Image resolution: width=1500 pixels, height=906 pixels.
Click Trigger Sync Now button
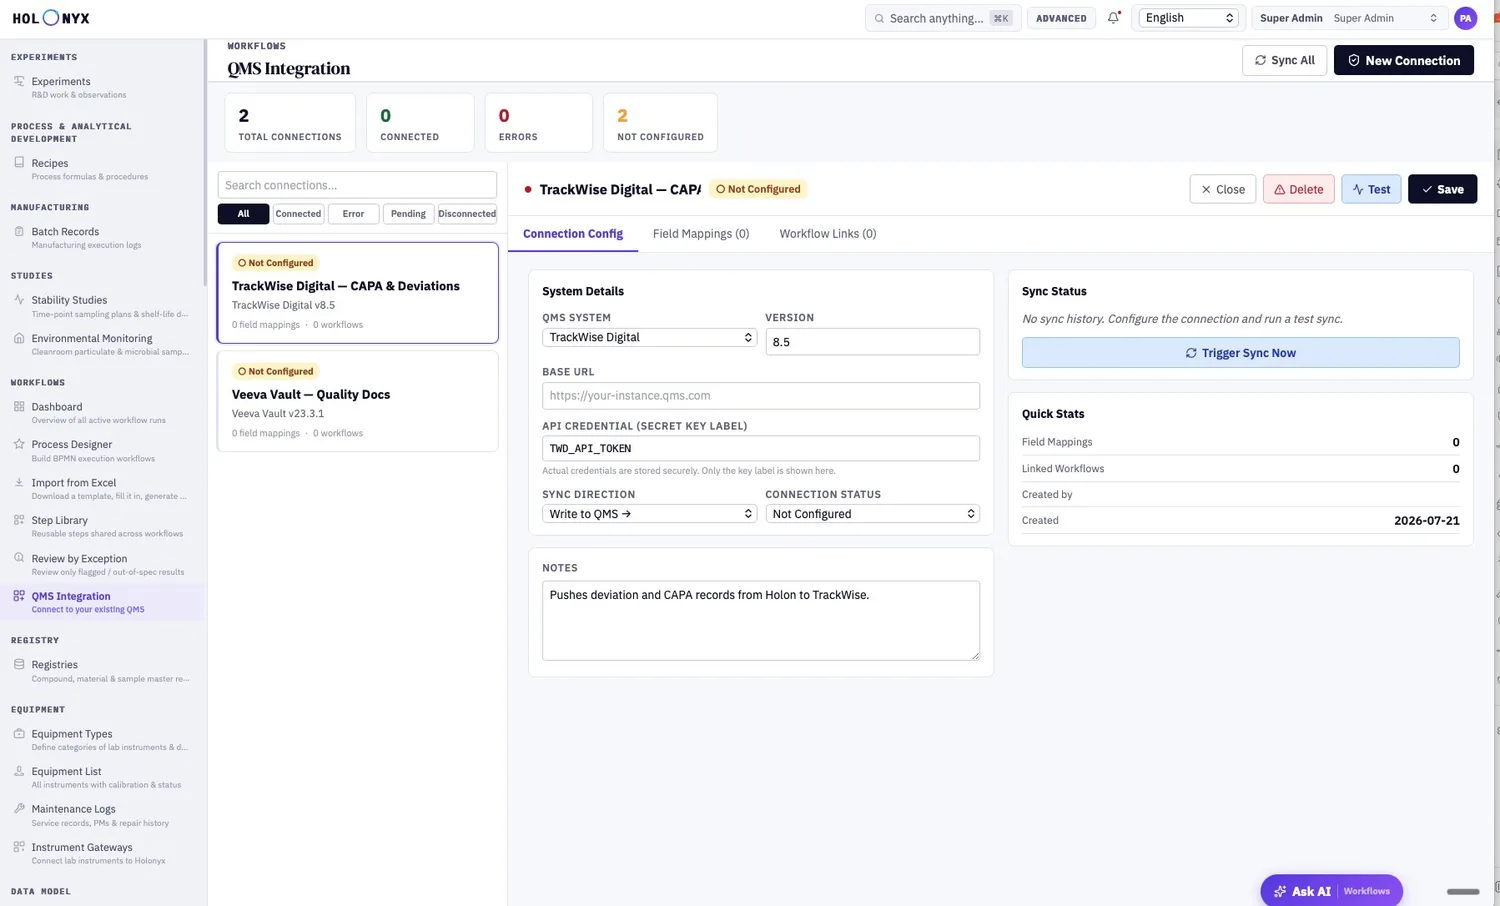1240,353
